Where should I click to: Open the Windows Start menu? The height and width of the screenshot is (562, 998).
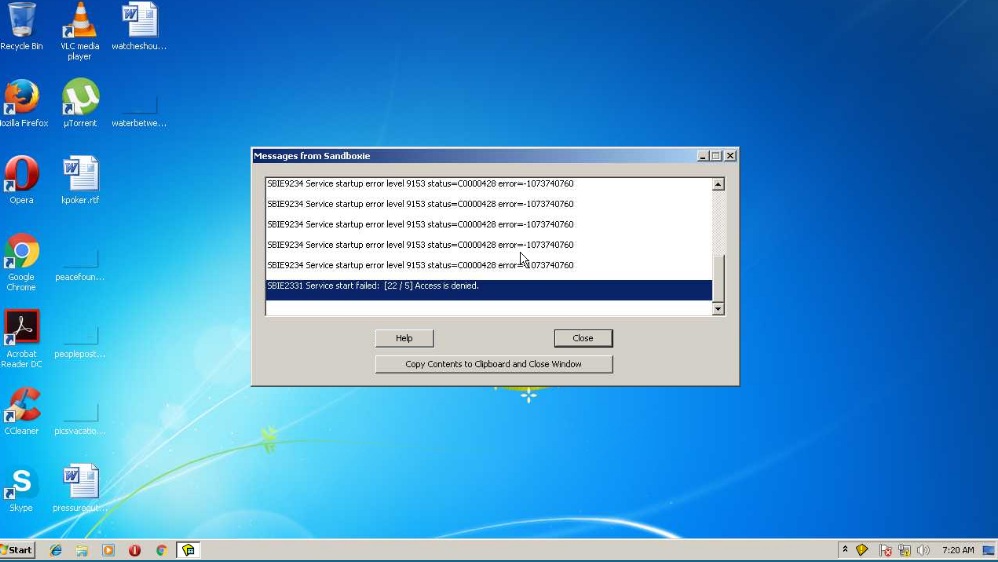[x=18, y=550]
